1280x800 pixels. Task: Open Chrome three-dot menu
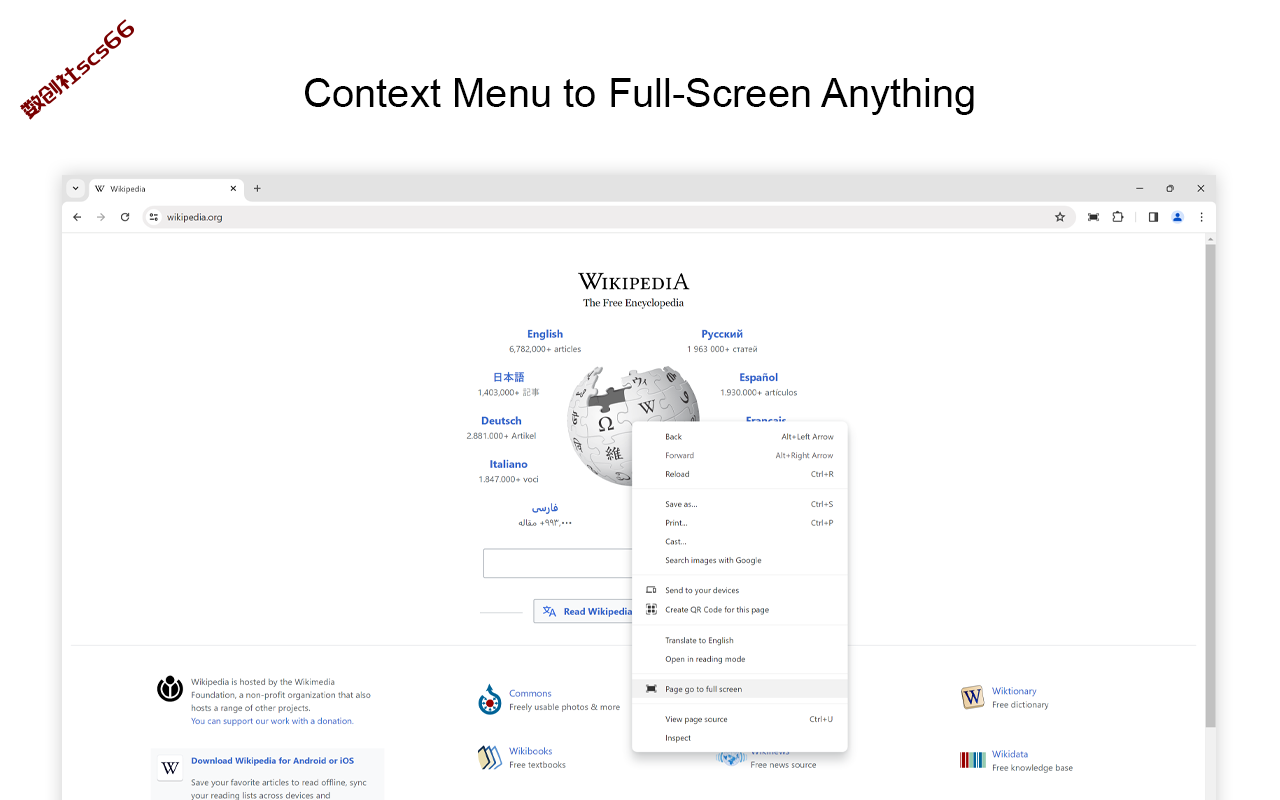point(1201,217)
